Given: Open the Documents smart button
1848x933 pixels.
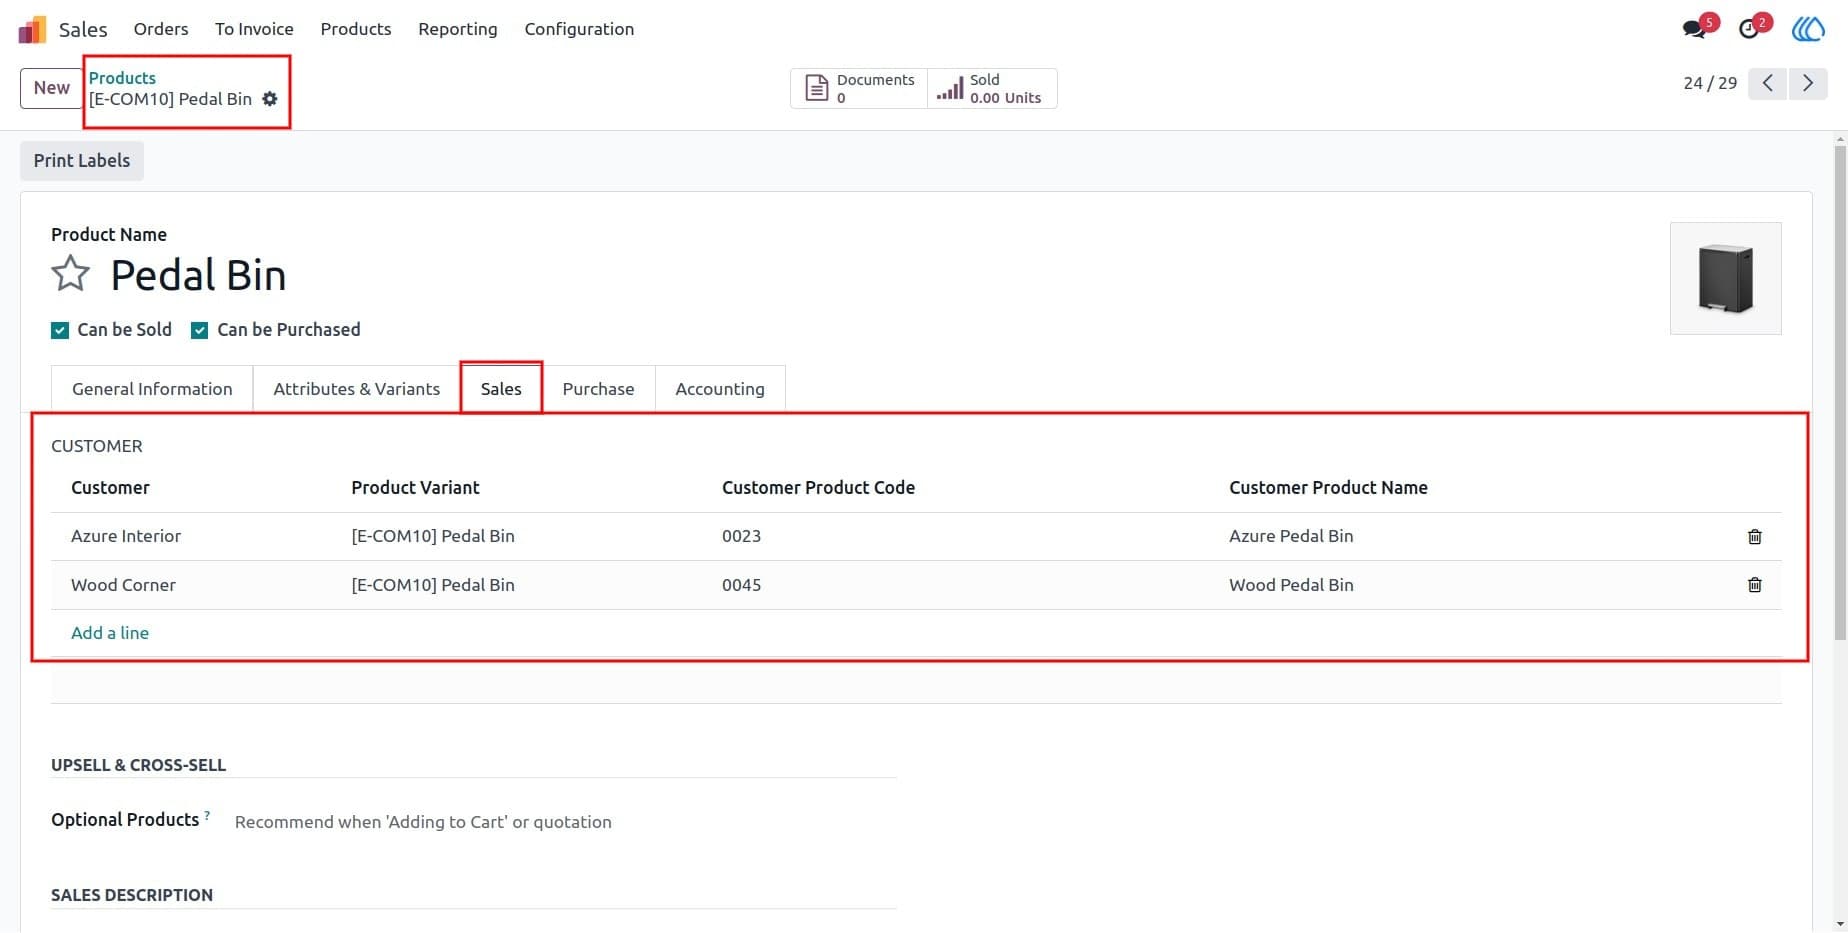Looking at the screenshot, I should 860,88.
